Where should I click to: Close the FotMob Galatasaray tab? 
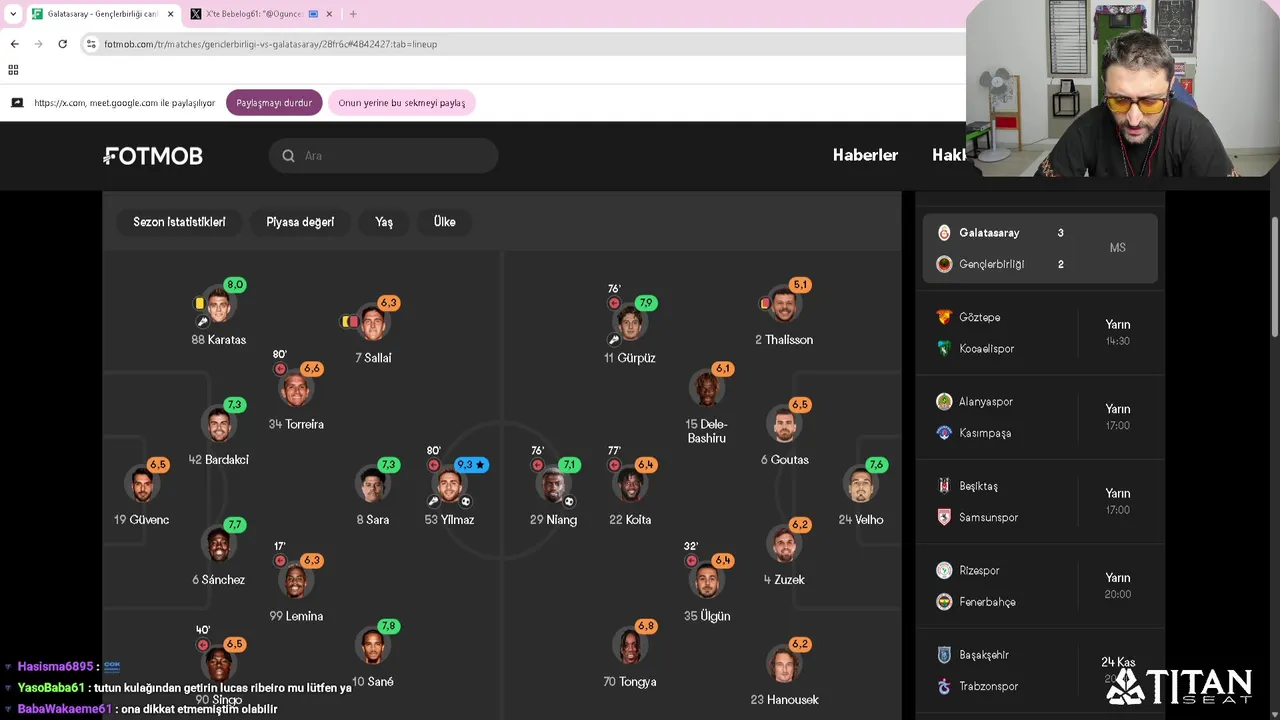tap(171, 14)
